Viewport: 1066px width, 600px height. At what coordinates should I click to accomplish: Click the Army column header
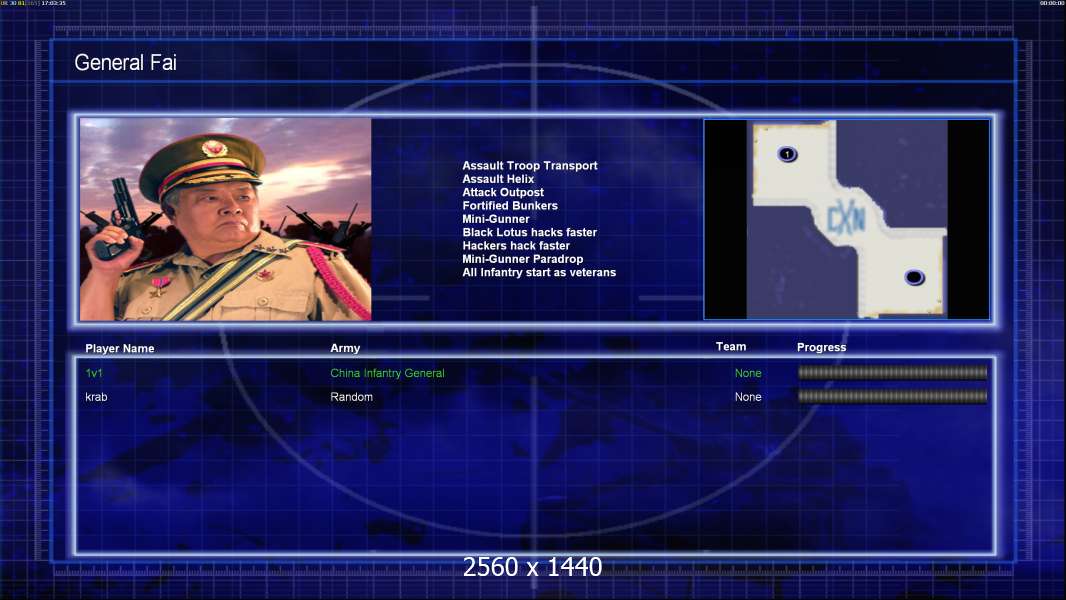coord(345,348)
